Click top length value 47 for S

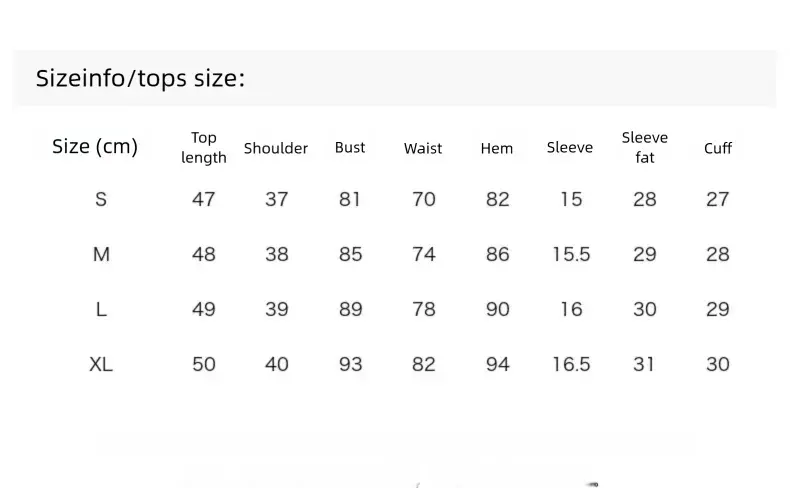(204, 199)
